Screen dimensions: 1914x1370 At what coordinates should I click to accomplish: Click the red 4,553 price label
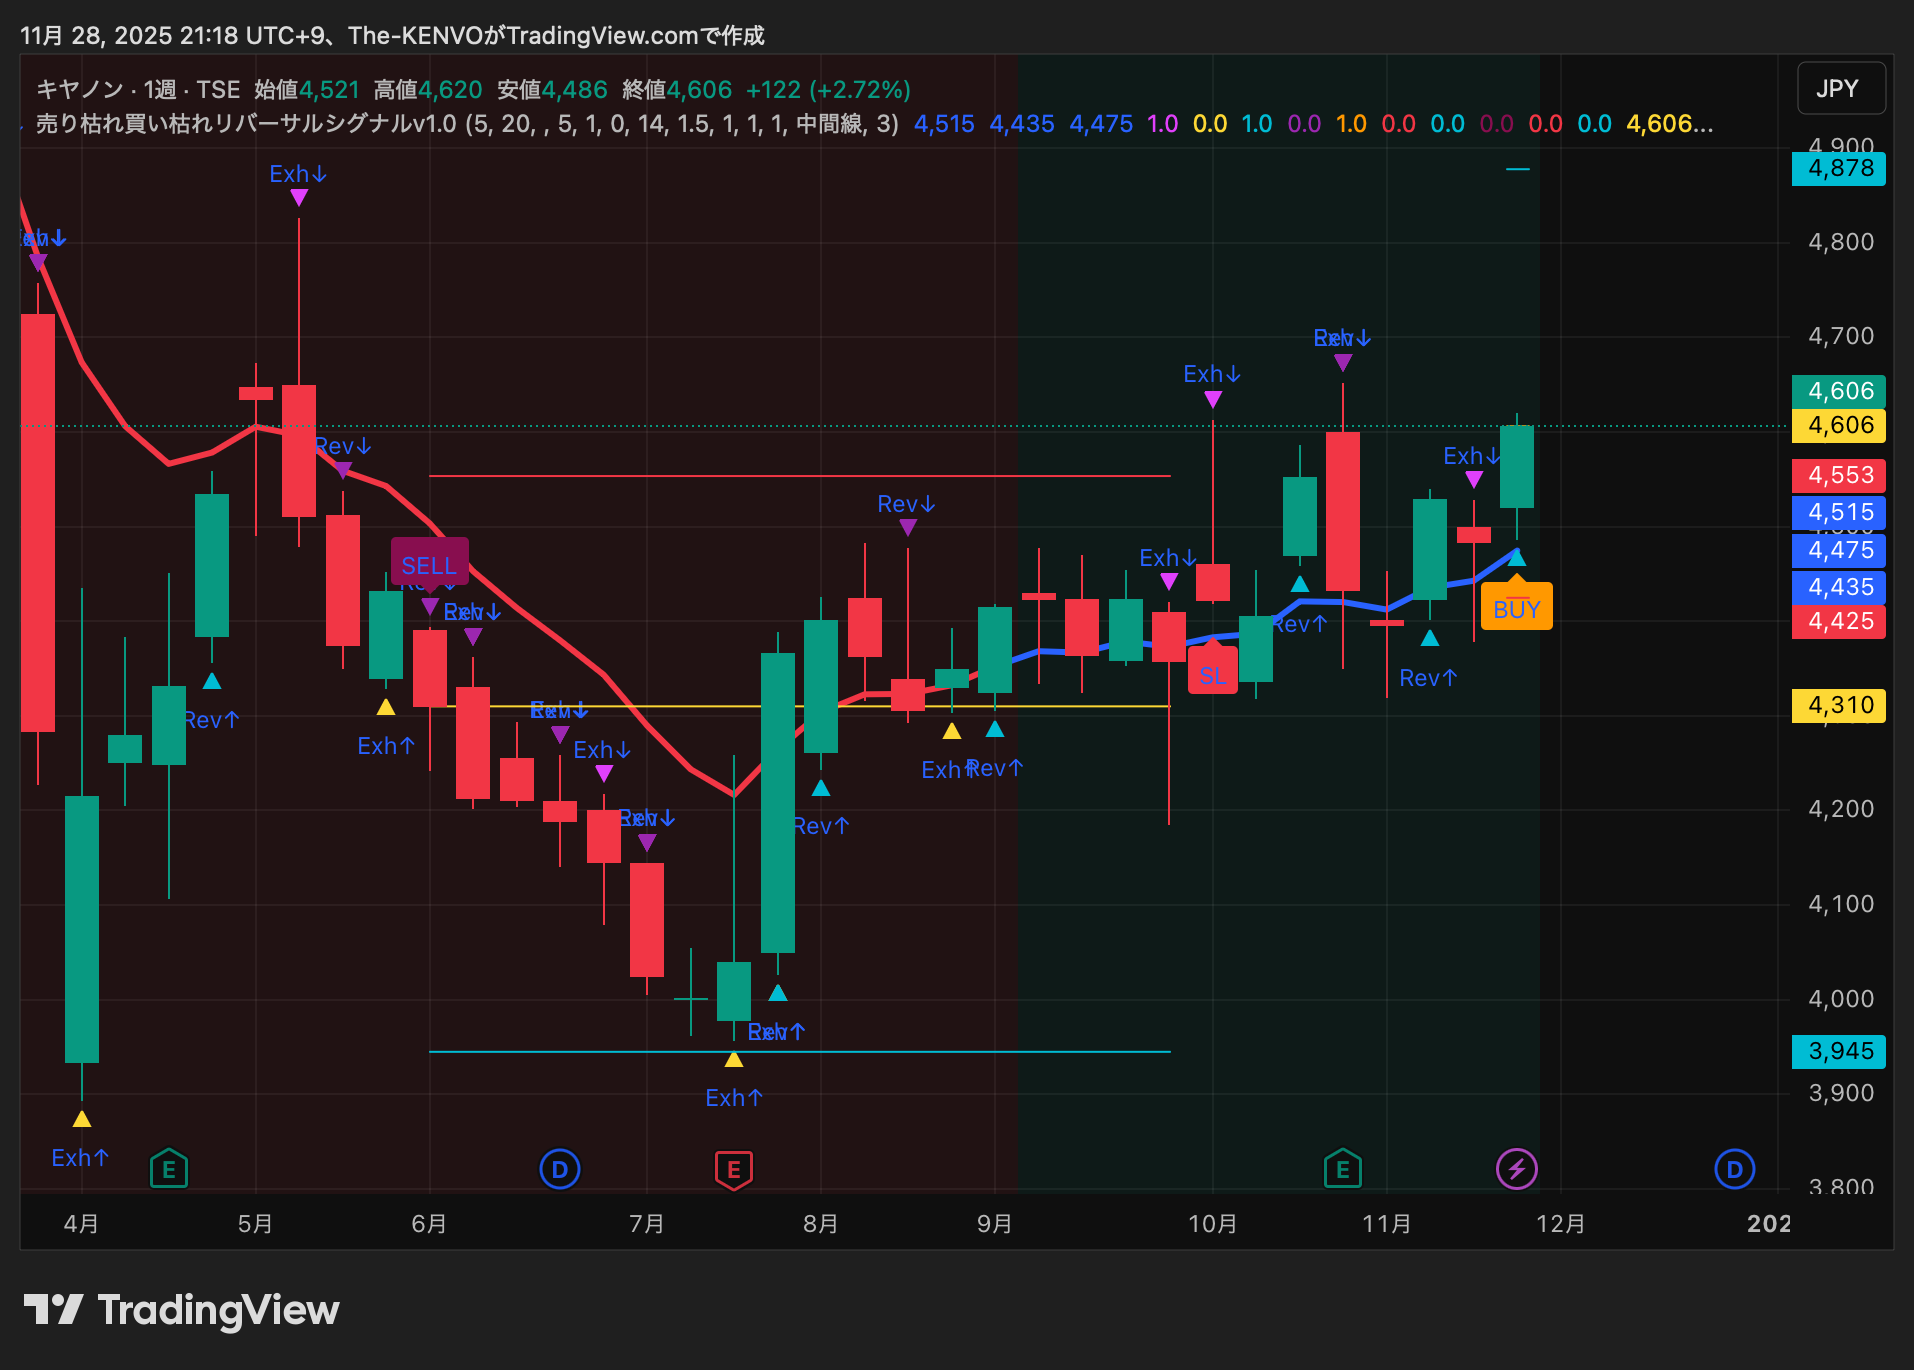(x=1840, y=475)
